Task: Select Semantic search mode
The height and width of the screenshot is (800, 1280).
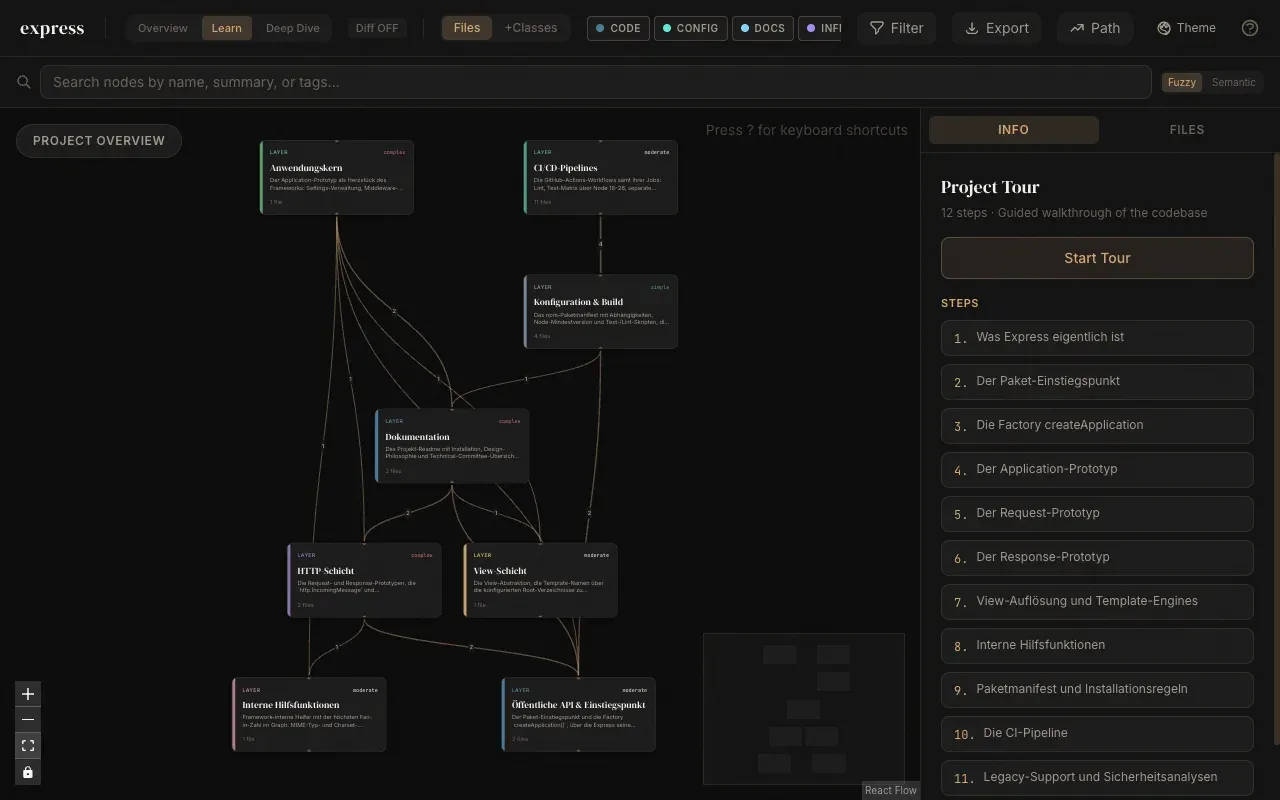Action: tap(1233, 82)
